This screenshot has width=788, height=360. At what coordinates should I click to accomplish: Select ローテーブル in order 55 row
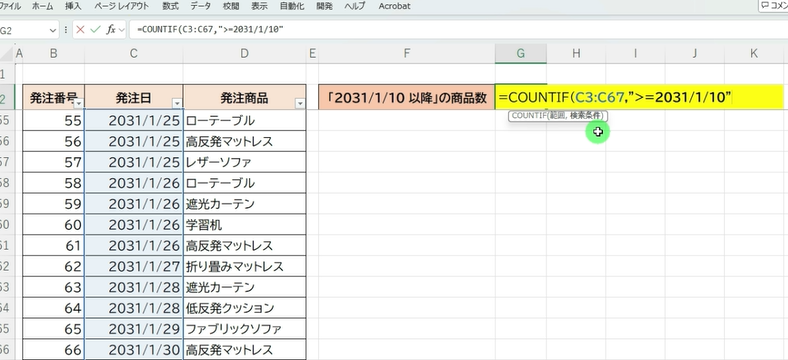[x=245, y=120]
